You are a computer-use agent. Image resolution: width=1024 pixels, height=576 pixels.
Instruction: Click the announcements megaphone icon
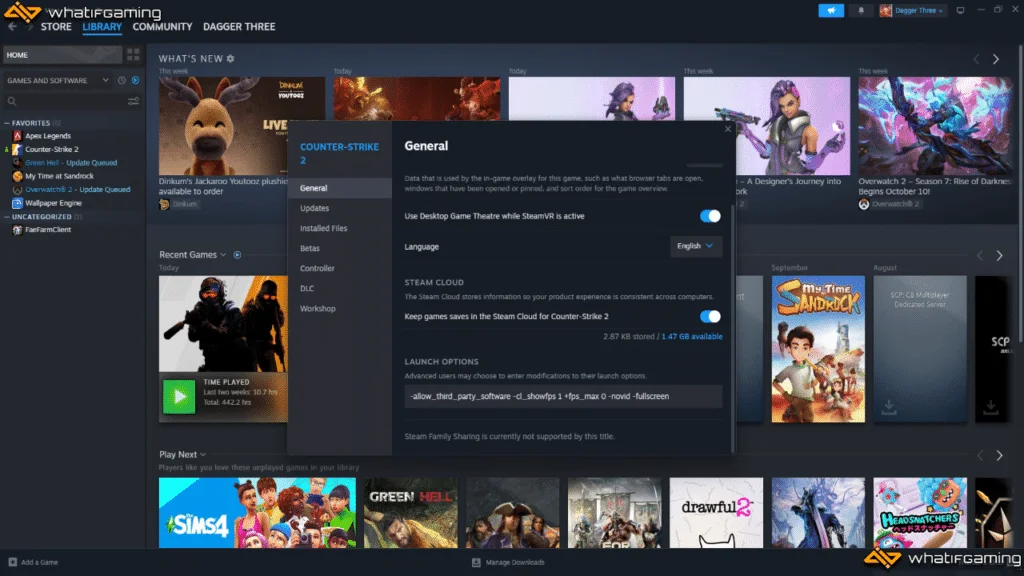831,10
